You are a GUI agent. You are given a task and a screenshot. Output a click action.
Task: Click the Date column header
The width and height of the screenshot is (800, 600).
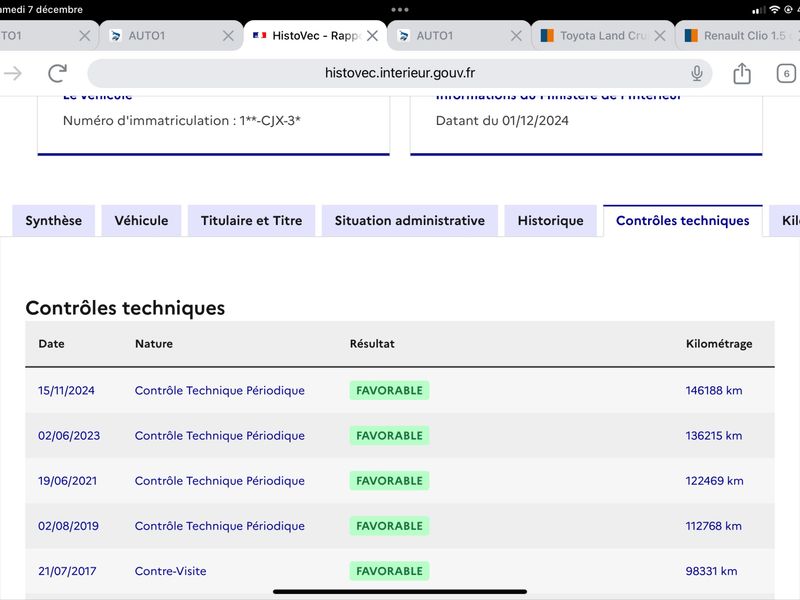[x=52, y=344]
